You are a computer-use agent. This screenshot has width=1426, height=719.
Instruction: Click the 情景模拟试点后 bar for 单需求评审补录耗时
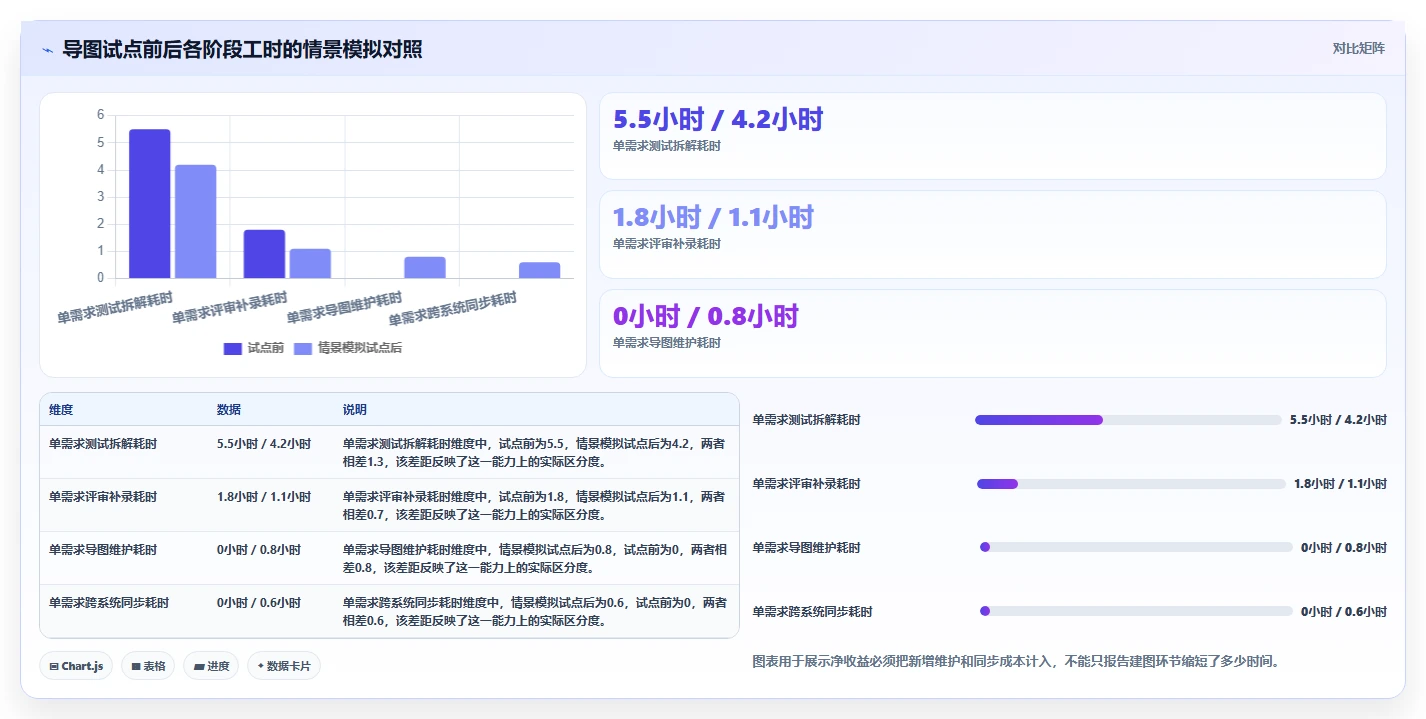click(310, 263)
